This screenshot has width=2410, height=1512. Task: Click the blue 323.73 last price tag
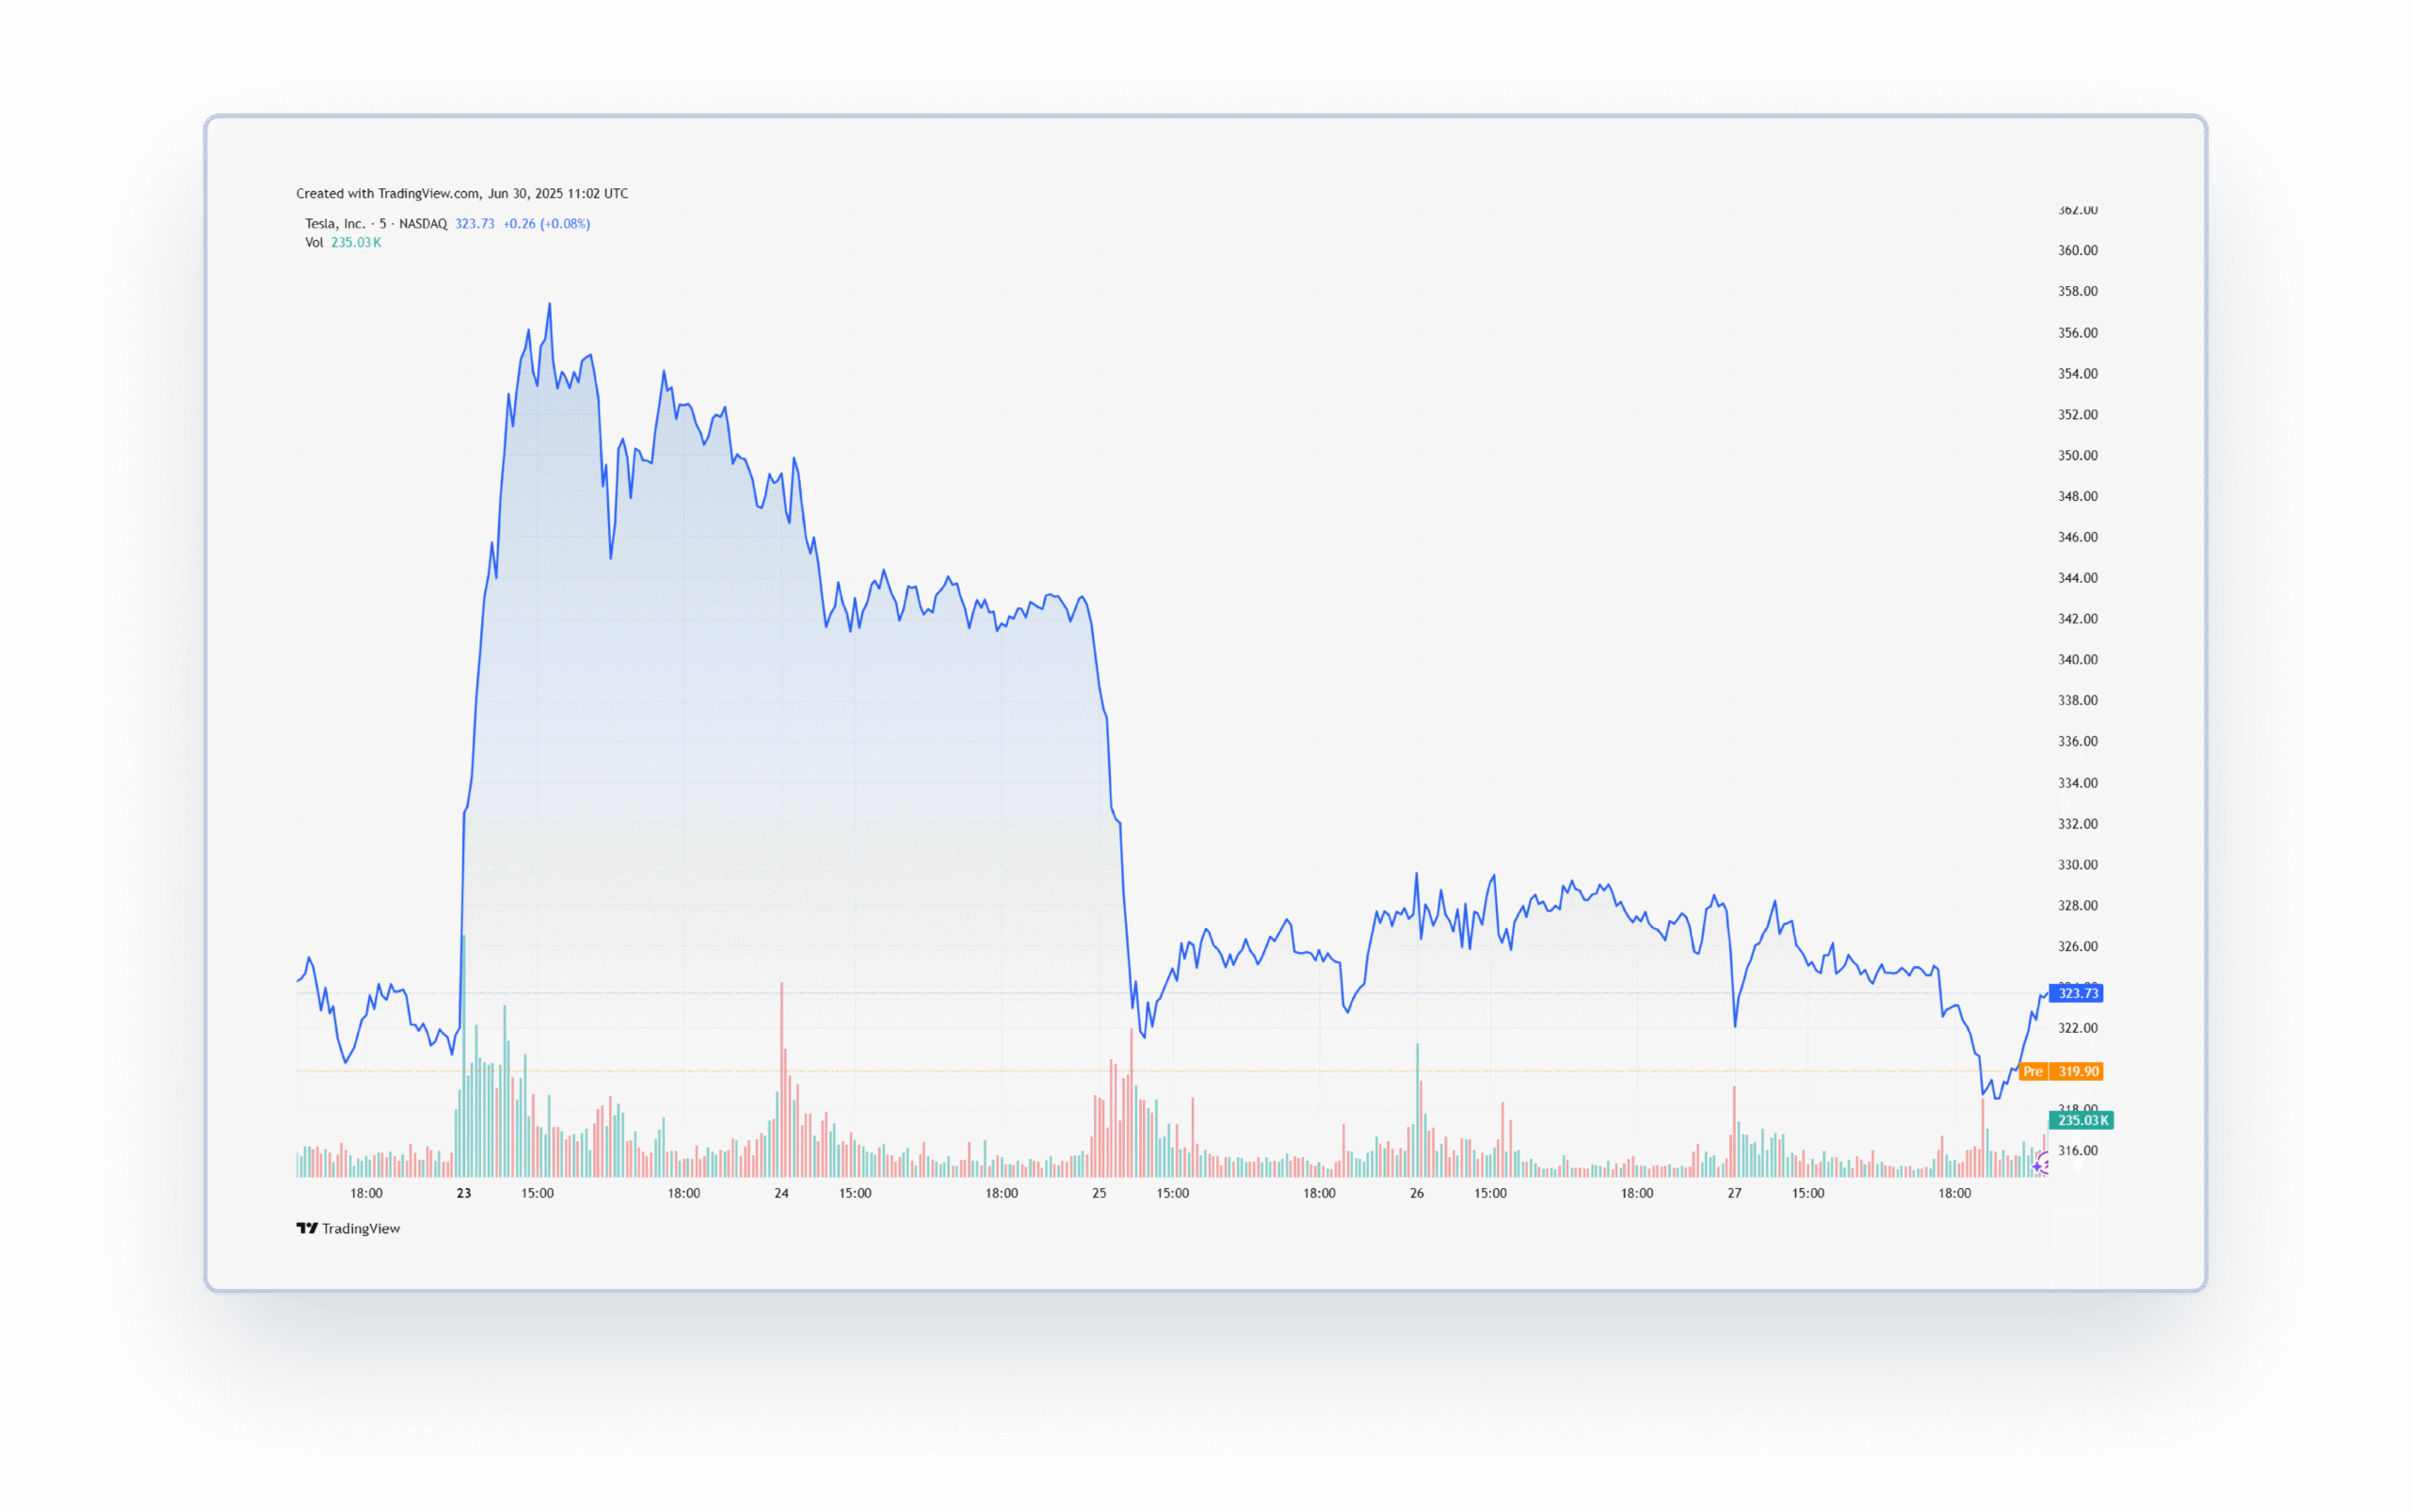[x=2076, y=993]
